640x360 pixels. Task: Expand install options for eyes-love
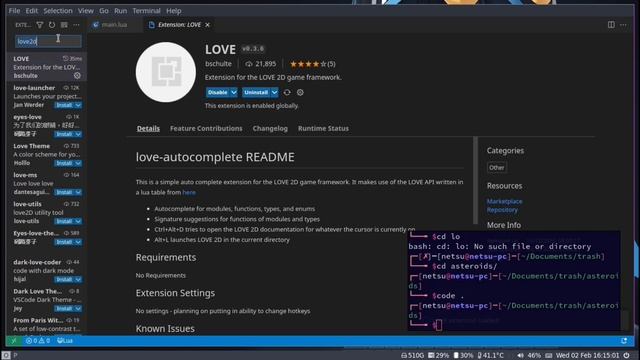pos(78,134)
